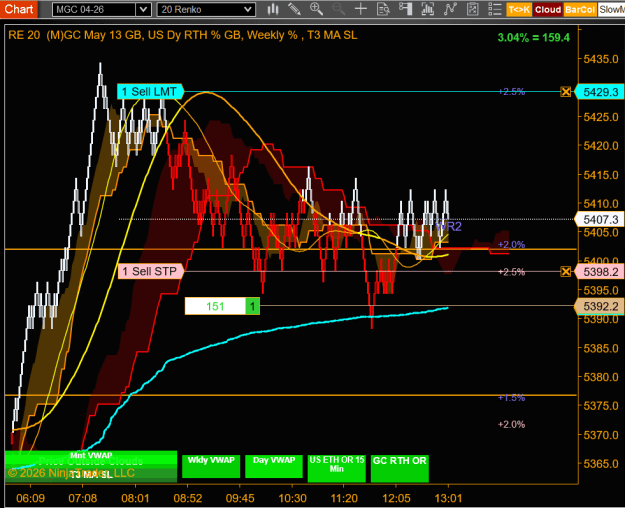Select the Chart tab
Screen dimensions: 625x508
coord(19,9)
